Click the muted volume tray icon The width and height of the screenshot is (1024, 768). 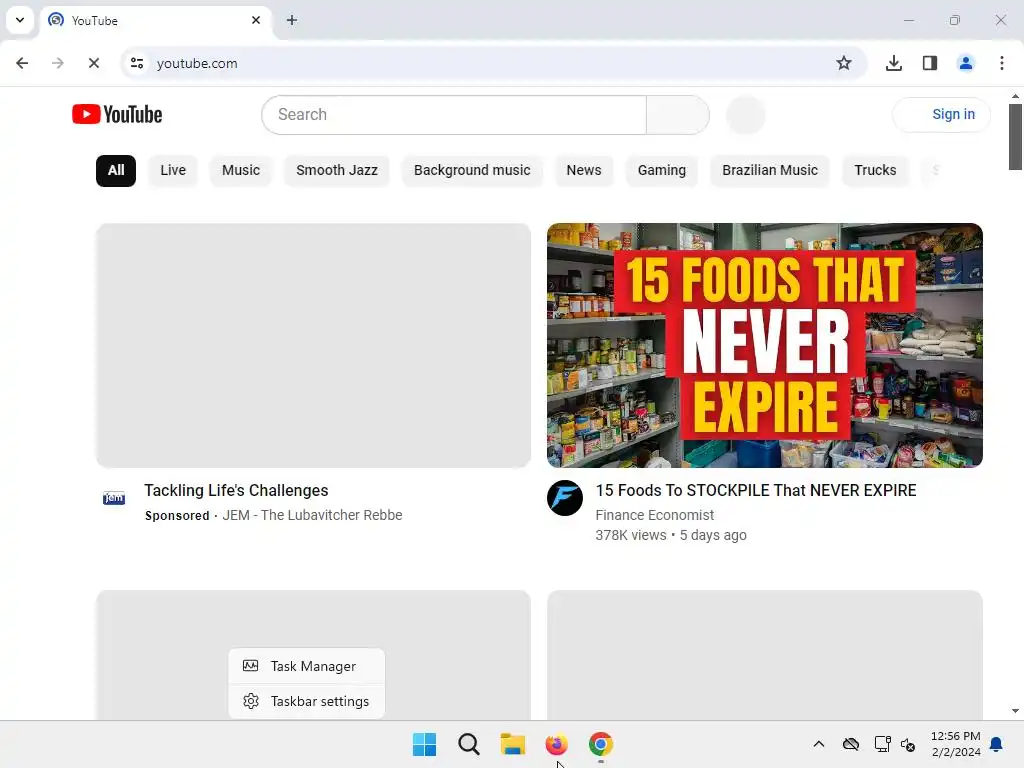908,744
